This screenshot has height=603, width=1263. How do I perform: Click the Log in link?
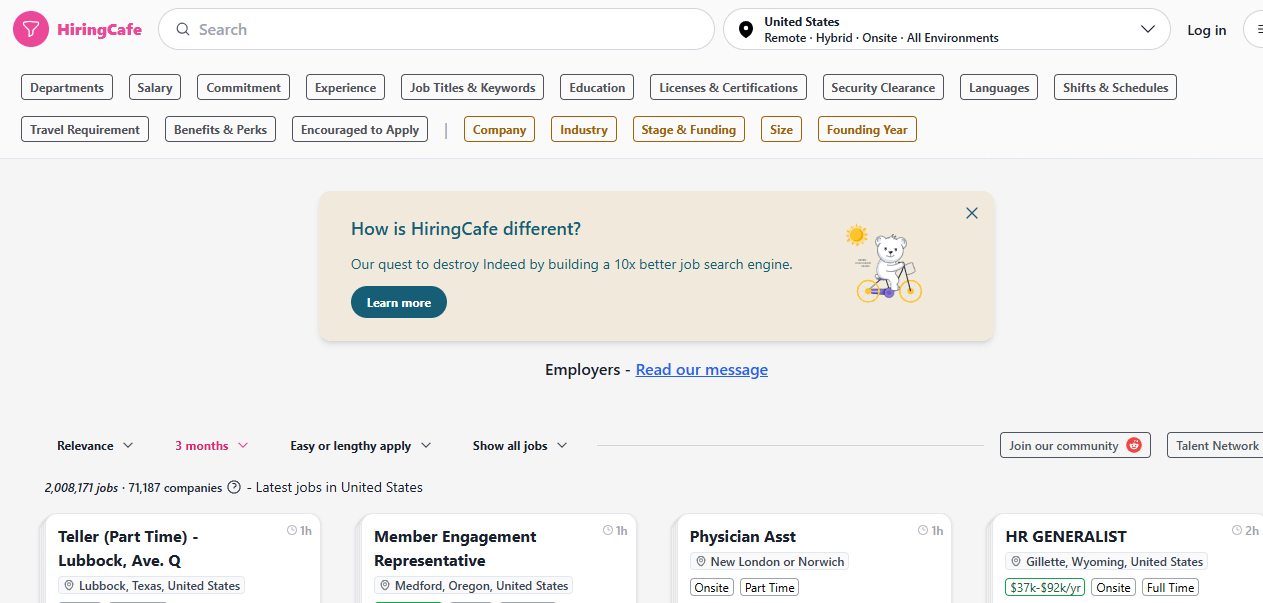1207,30
